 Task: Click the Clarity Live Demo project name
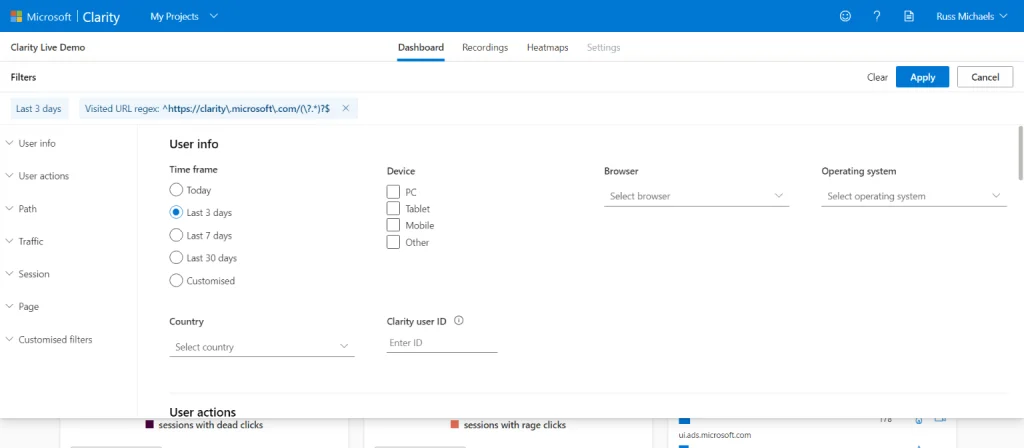pyautogui.click(x=48, y=48)
